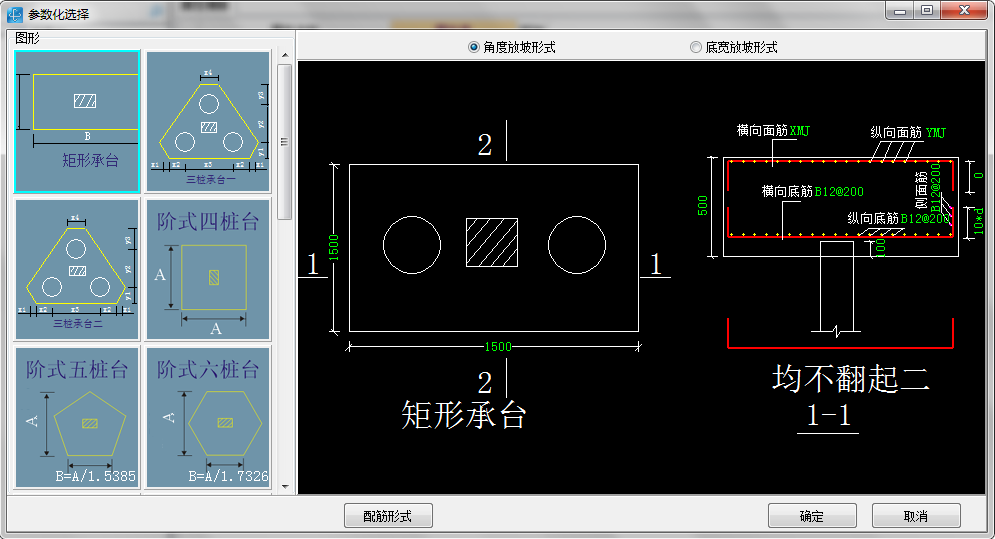
Task: Minimize the 参数化选择 dialog window
Action: [900, 10]
